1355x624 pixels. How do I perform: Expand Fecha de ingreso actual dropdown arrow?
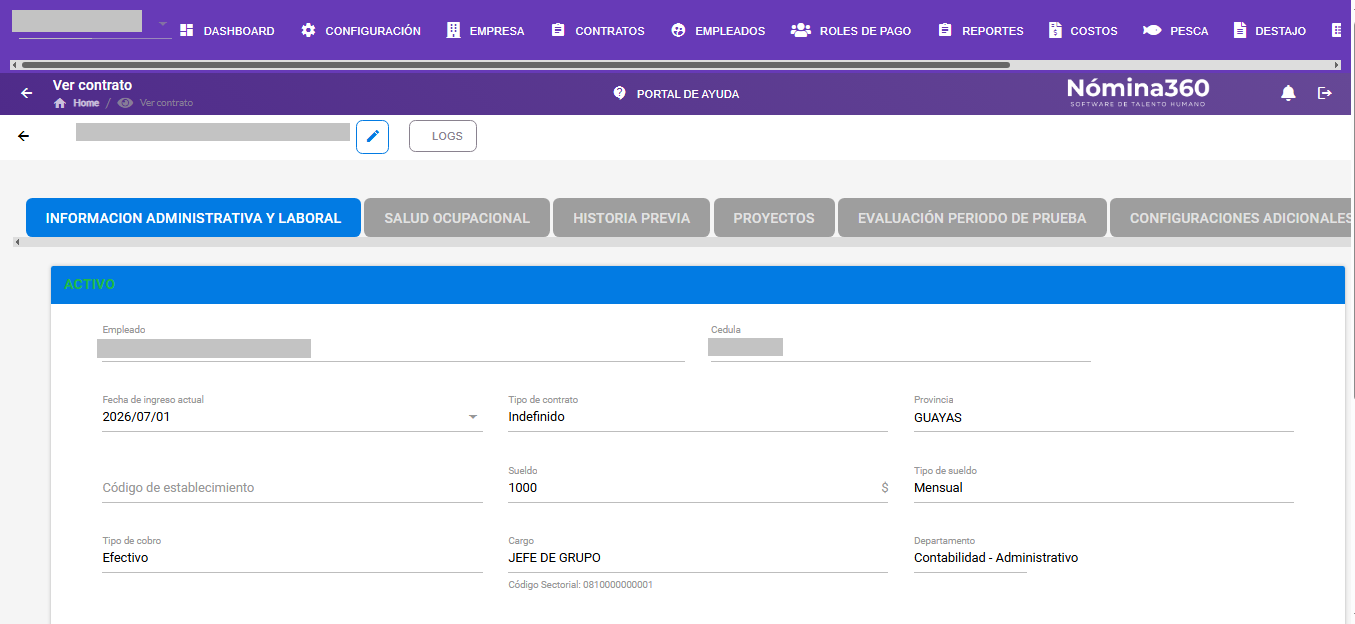point(473,417)
